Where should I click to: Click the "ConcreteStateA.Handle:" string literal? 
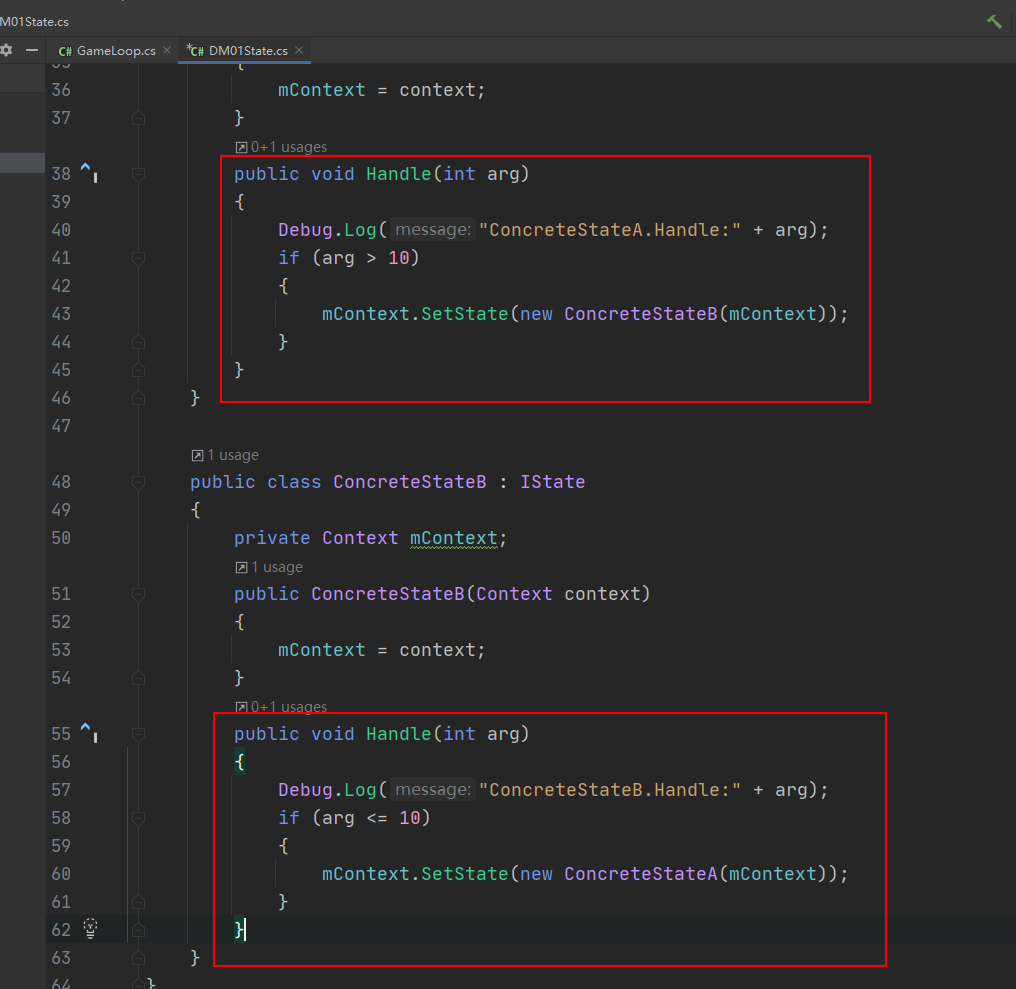[609, 229]
